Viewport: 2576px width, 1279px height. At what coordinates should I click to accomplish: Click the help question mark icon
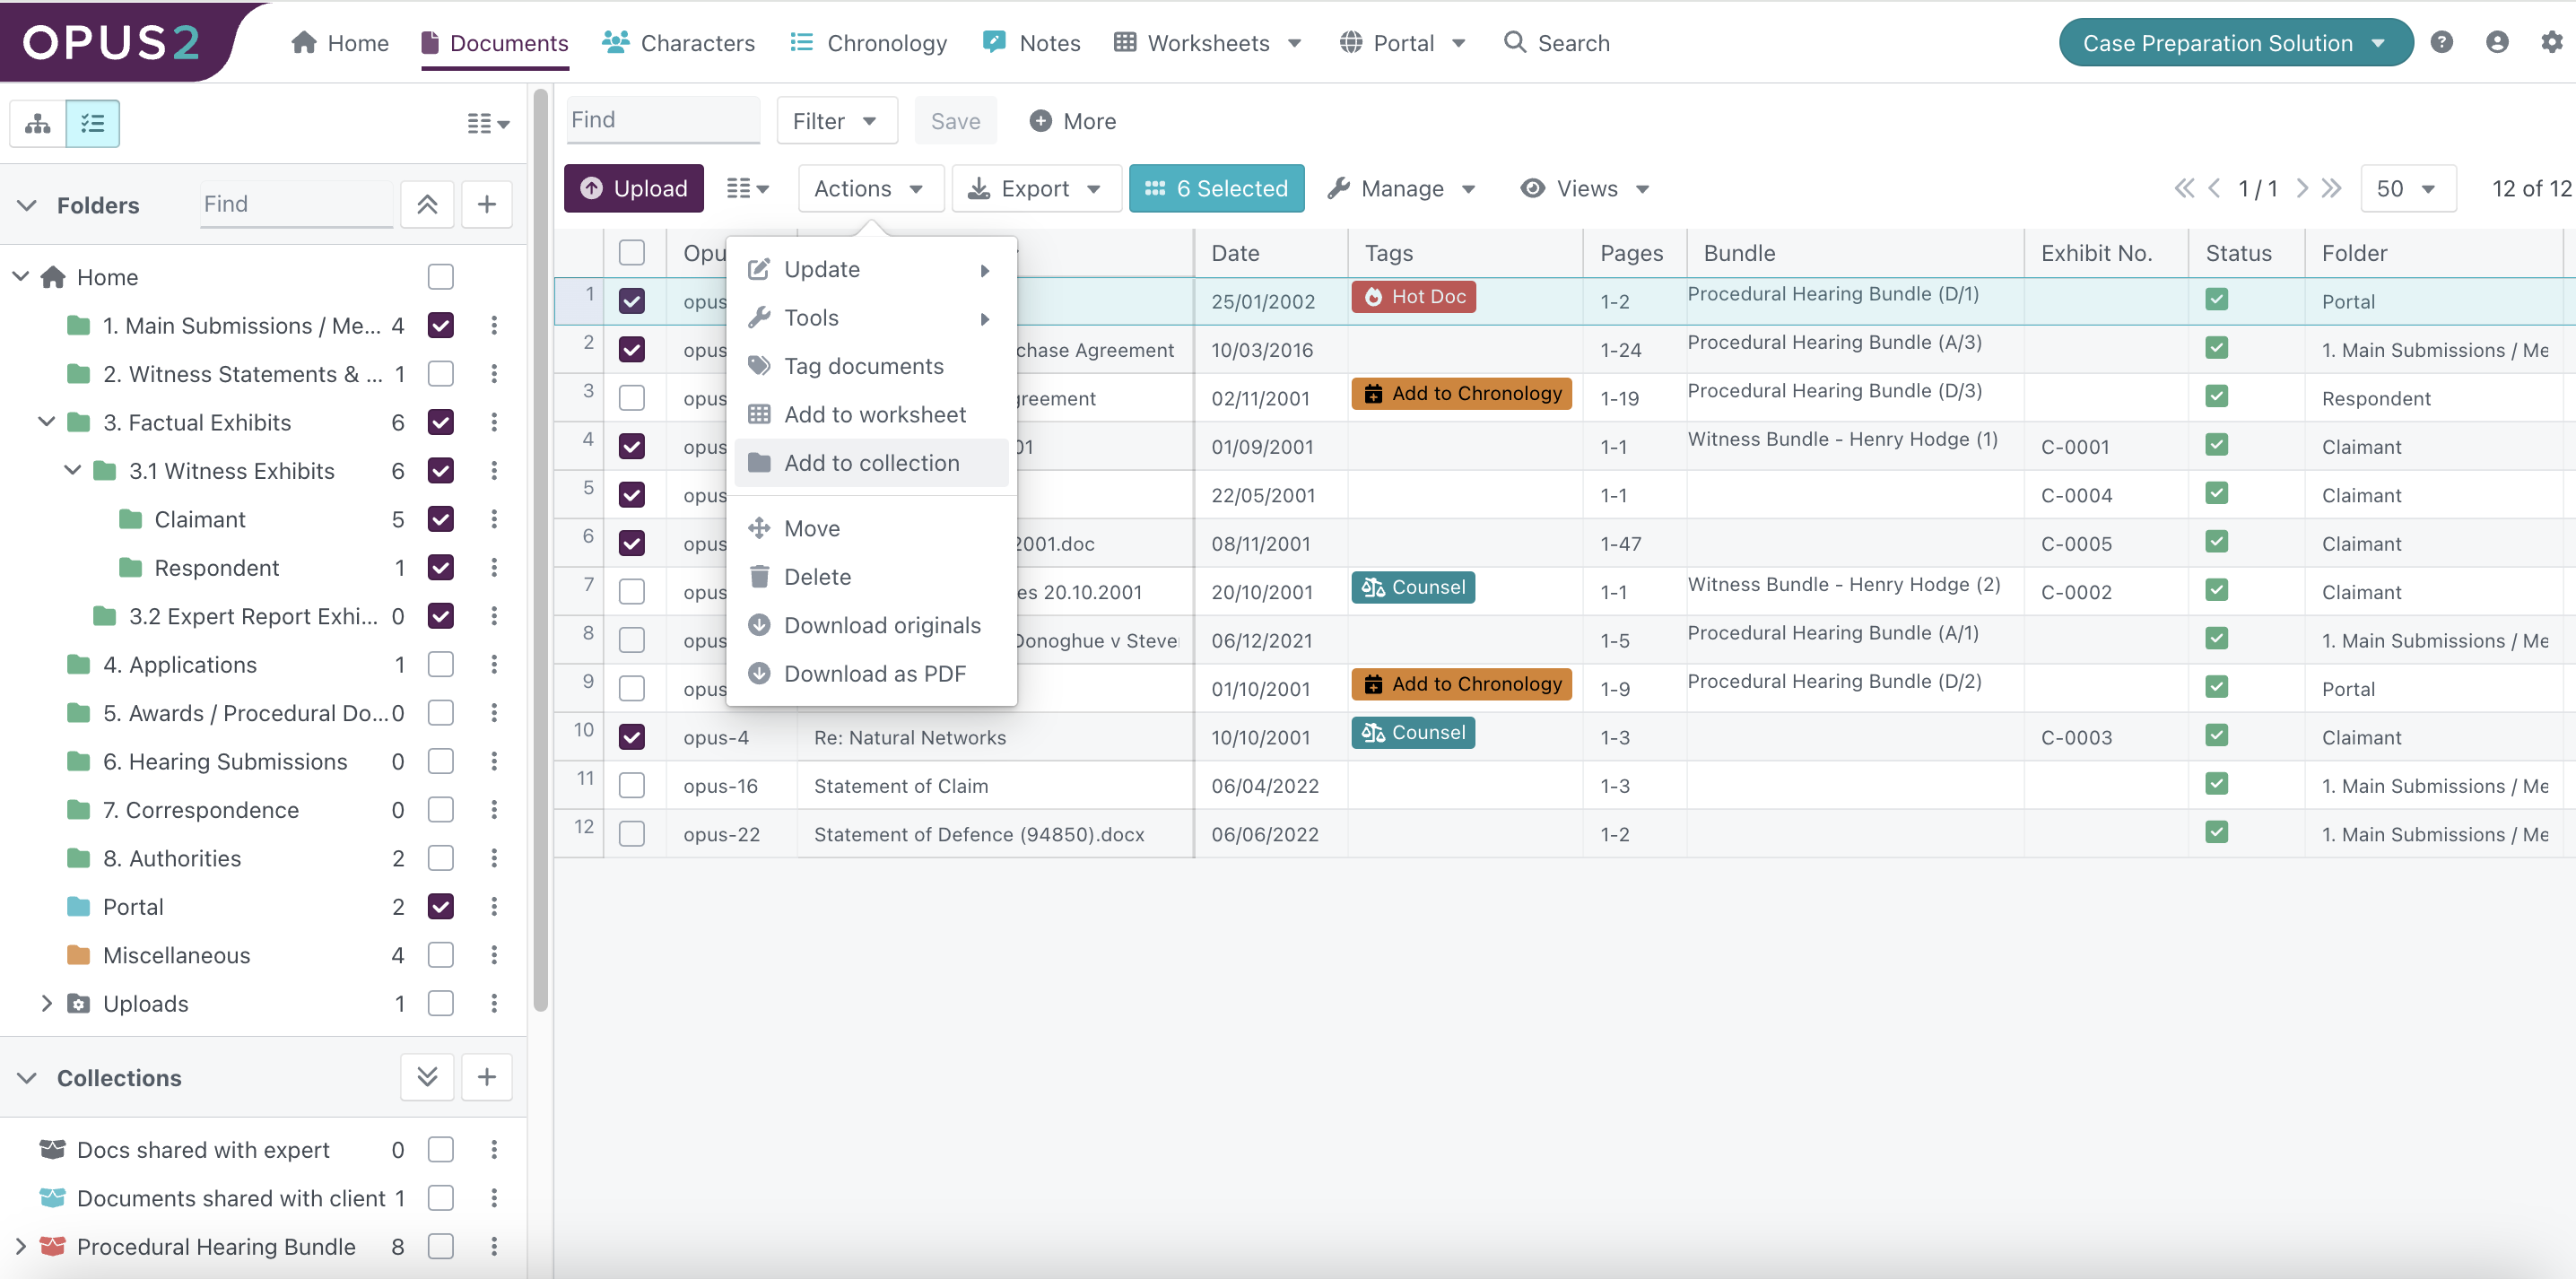(2441, 42)
